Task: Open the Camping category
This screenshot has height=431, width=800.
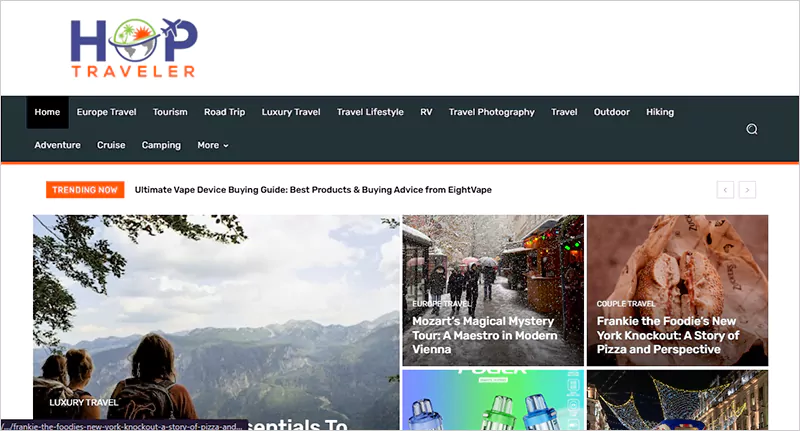Action: (x=161, y=145)
